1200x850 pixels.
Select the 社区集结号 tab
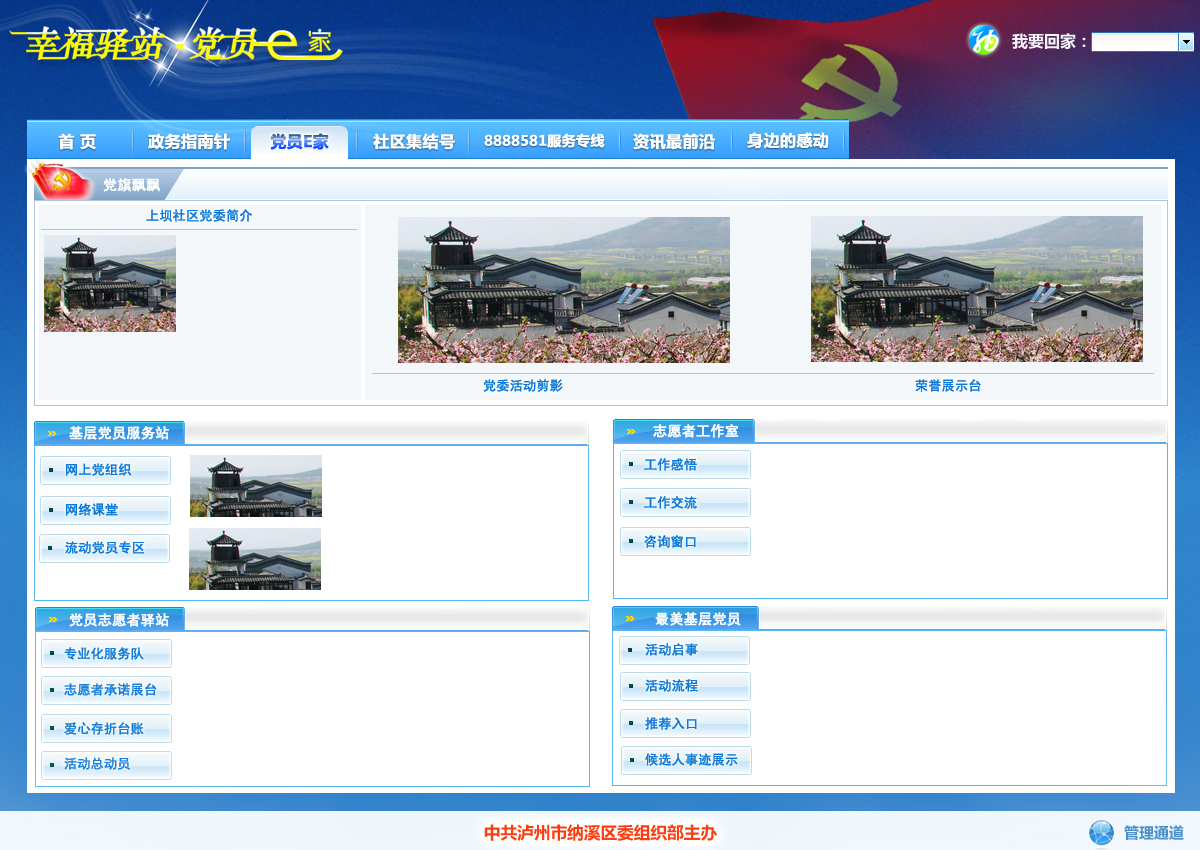tap(413, 142)
